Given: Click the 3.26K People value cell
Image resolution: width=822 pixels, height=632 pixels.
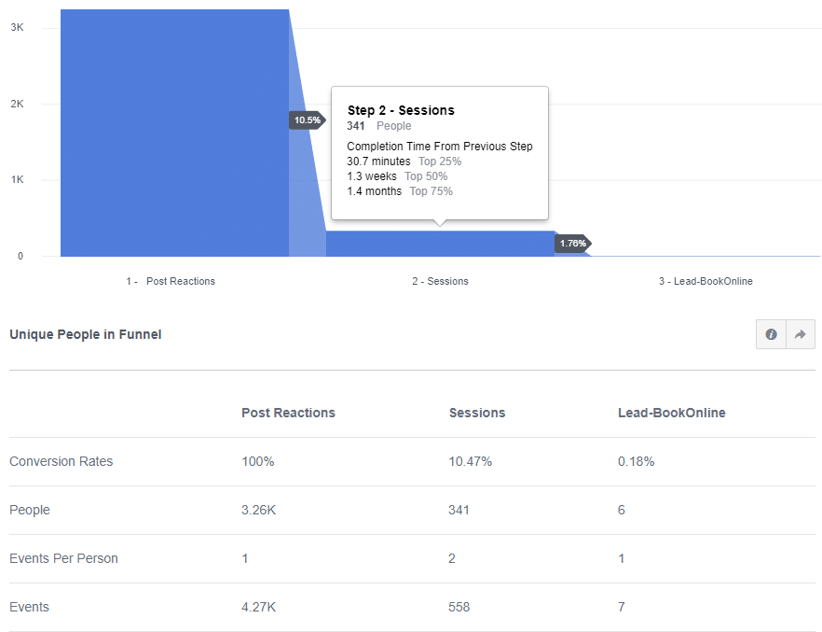Looking at the screenshot, I should [258, 510].
